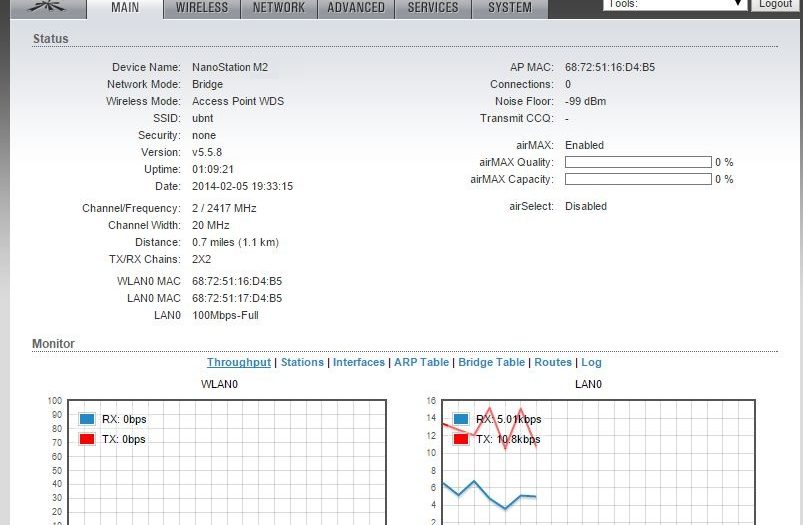View the ARP Table link
The image size is (803, 525).
point(421,362)
